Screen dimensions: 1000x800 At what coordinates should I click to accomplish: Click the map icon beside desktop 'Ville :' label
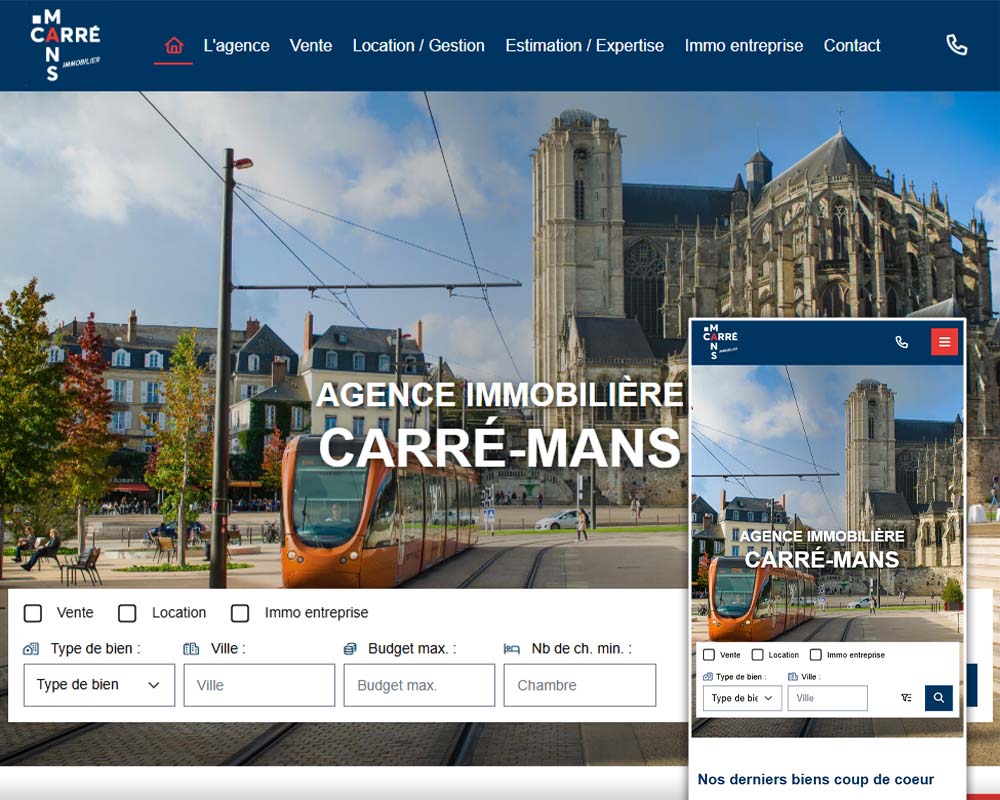tap(191, 649)
